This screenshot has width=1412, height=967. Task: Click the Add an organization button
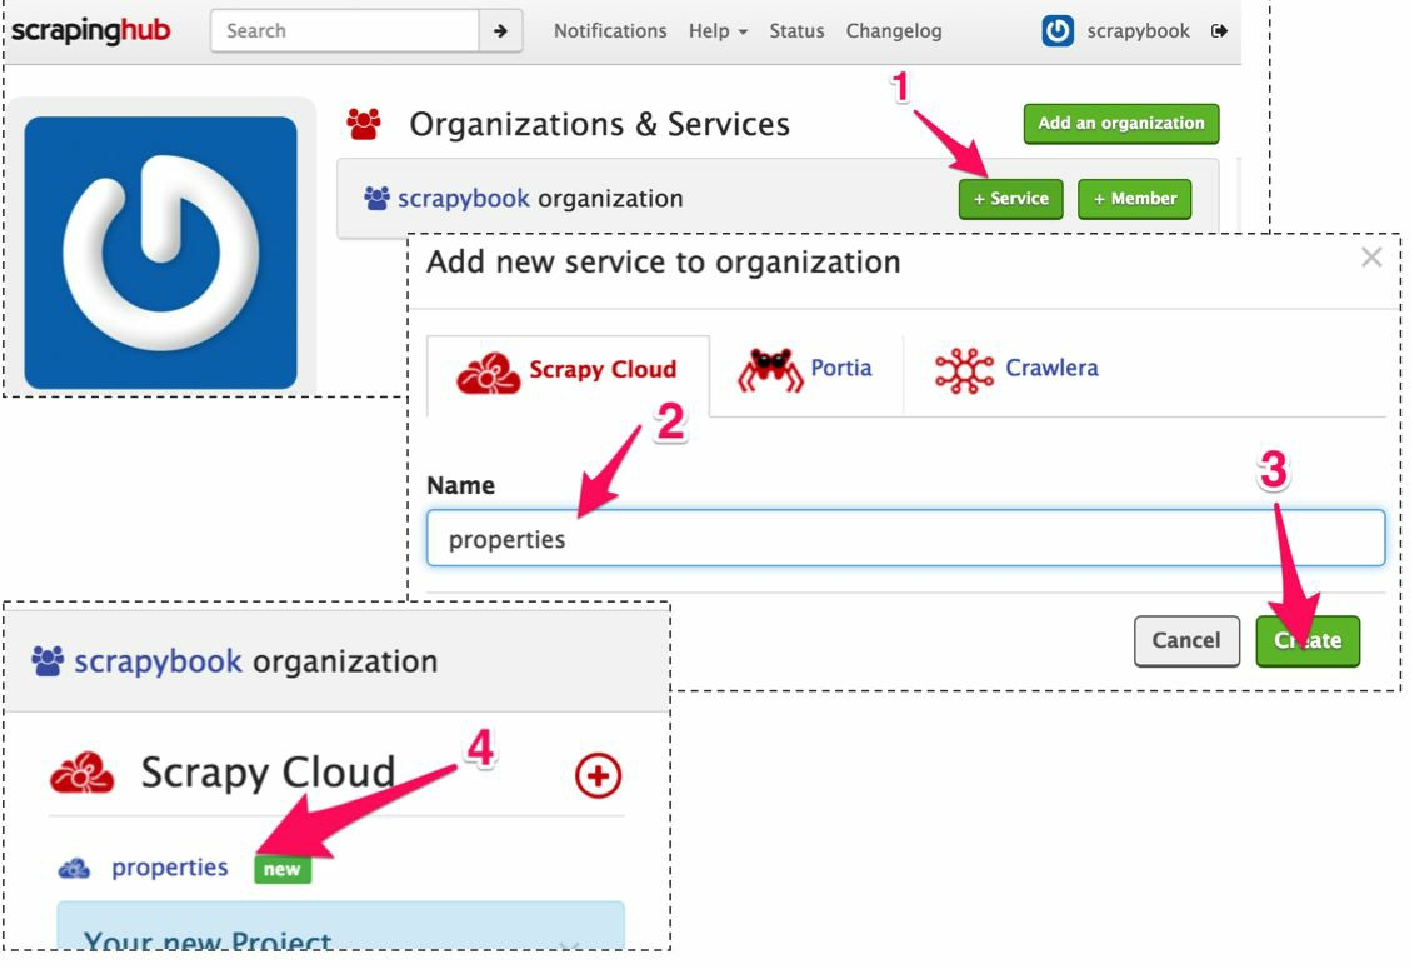(x=1121, y=123)
